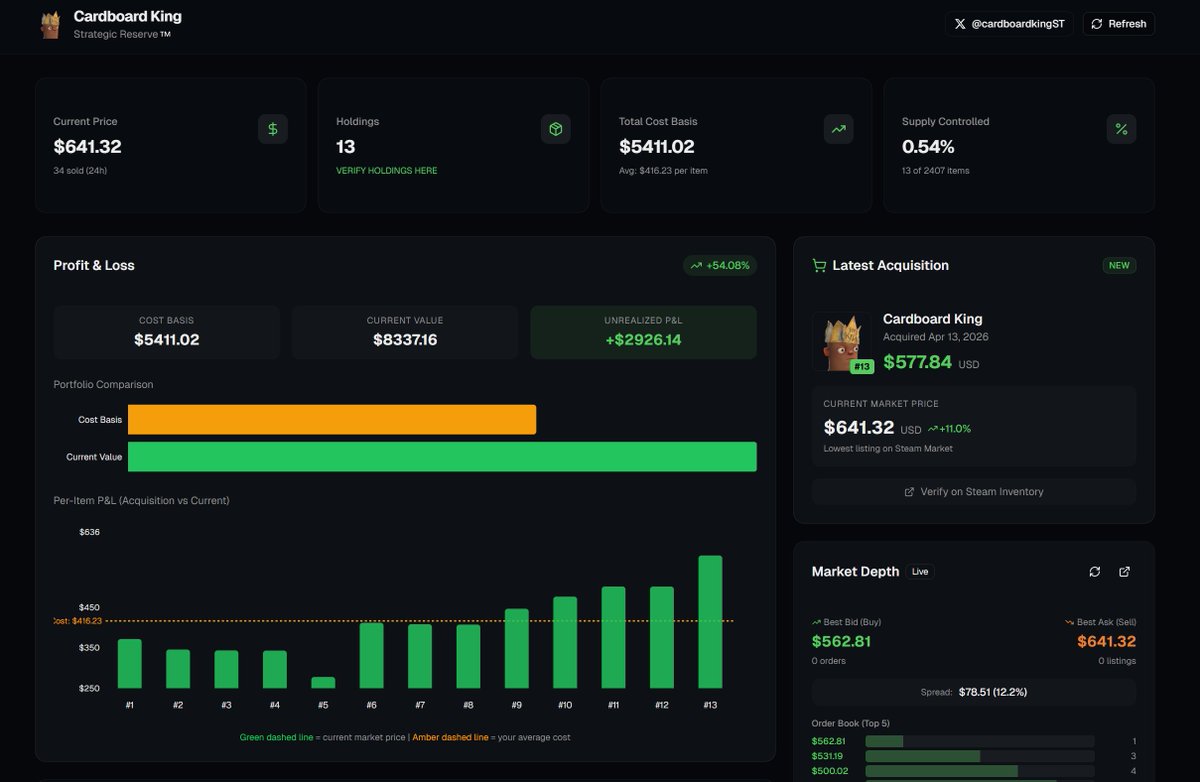Click the dollar sign icon on Current Price card

tap(273, 129)
